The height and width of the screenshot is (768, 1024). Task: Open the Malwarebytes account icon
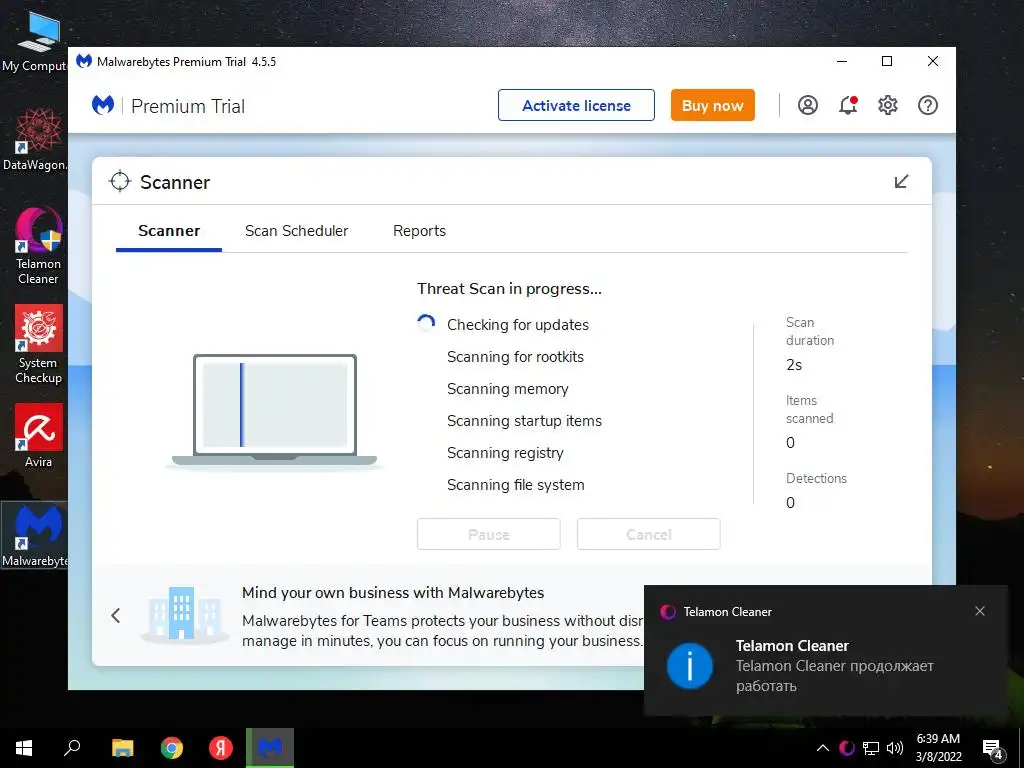point(807,105)
